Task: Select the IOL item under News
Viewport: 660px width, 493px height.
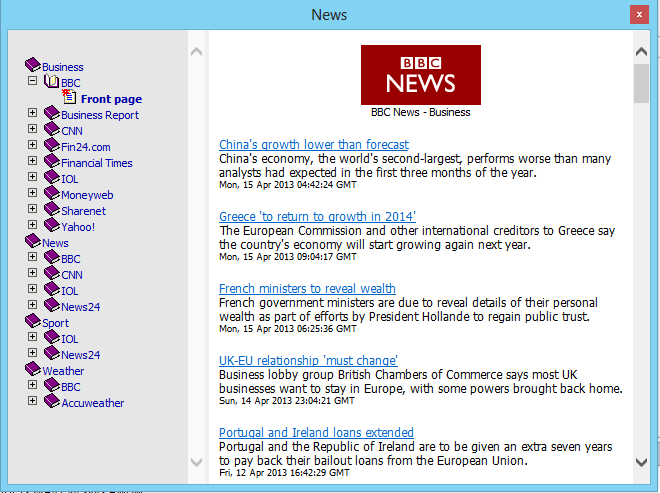Action: (69, 291)
